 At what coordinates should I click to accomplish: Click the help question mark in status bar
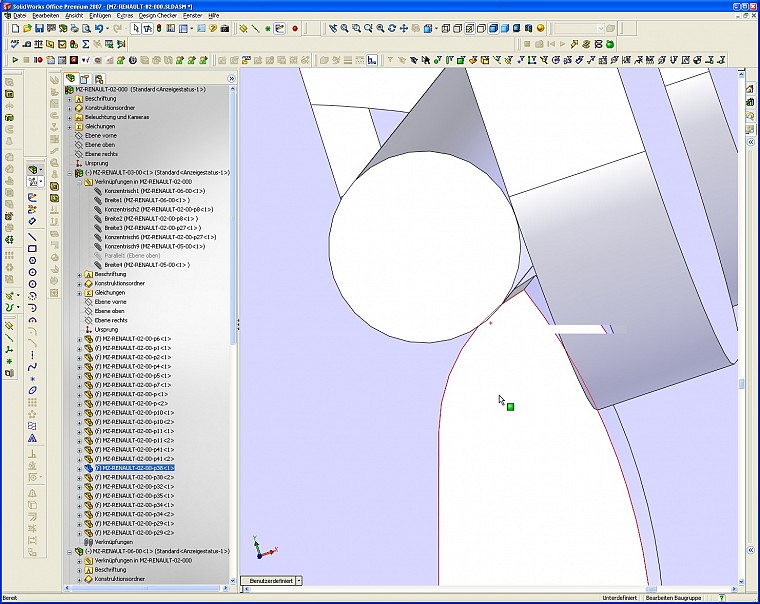(722, 598)
